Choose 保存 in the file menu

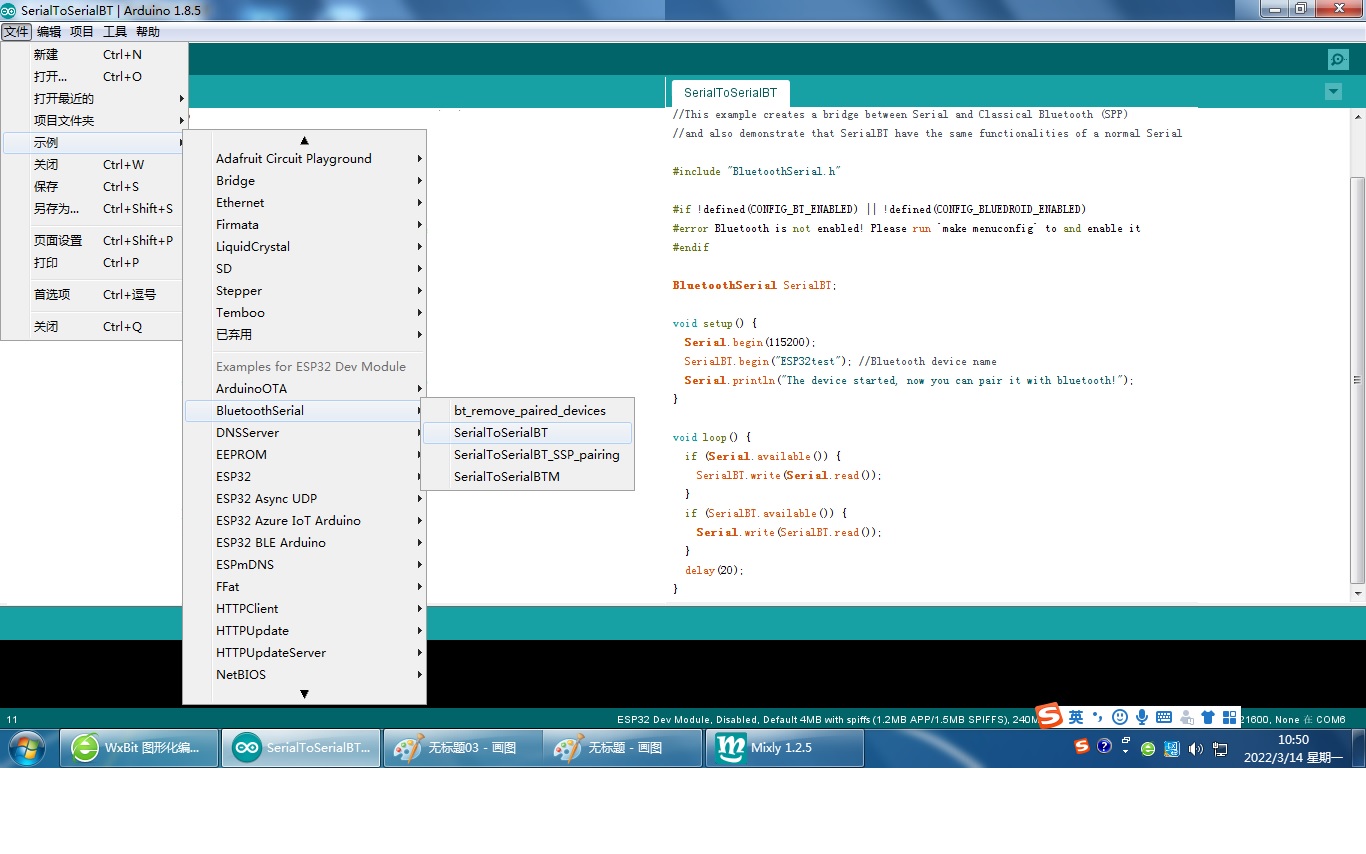[x=94, y=187]
